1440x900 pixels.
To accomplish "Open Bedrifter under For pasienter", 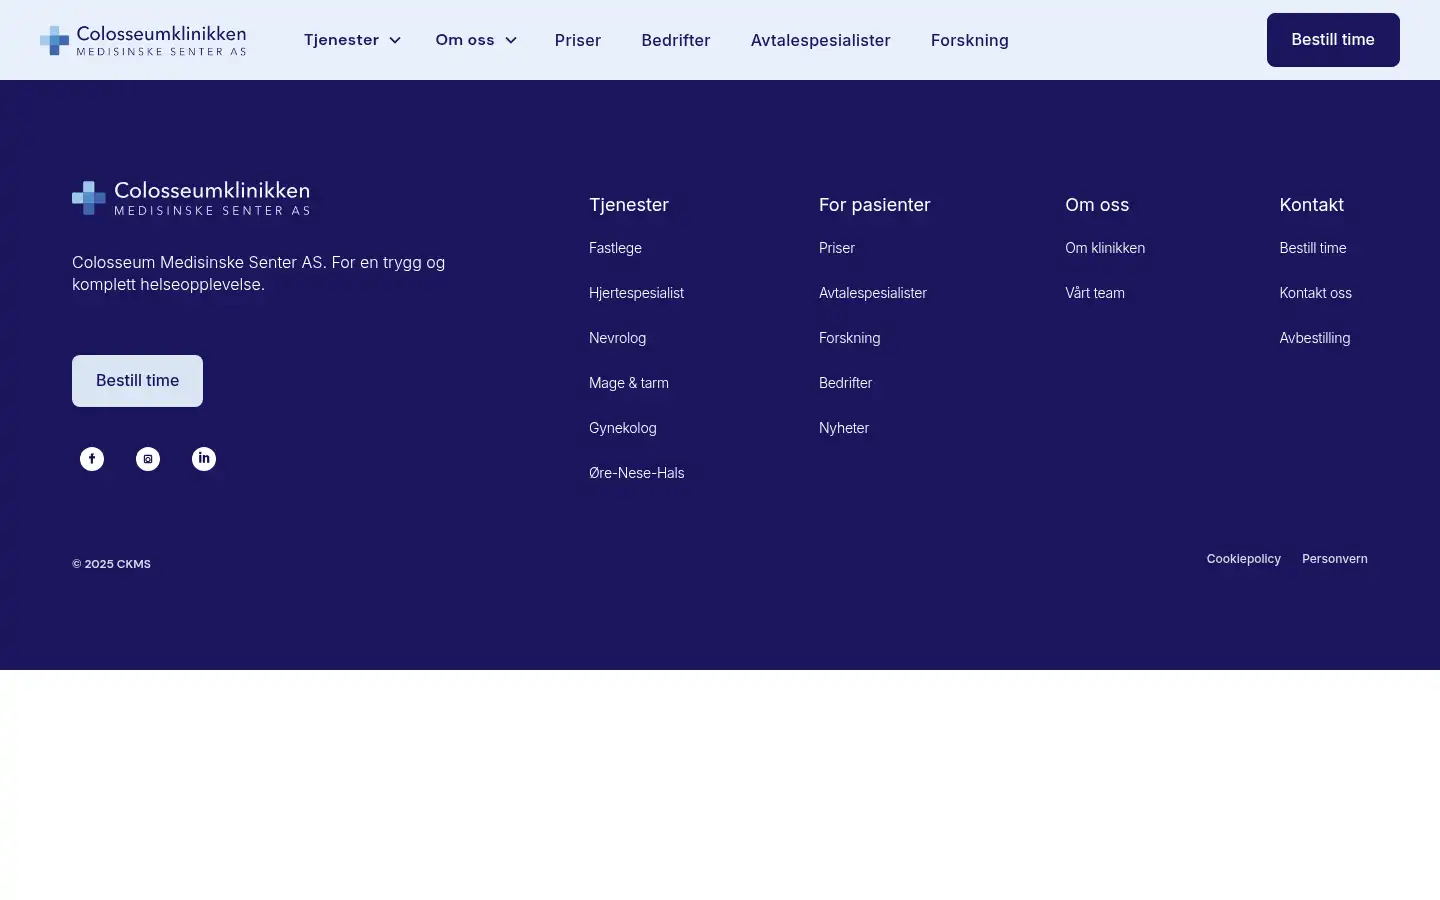I will click(846, 383).
